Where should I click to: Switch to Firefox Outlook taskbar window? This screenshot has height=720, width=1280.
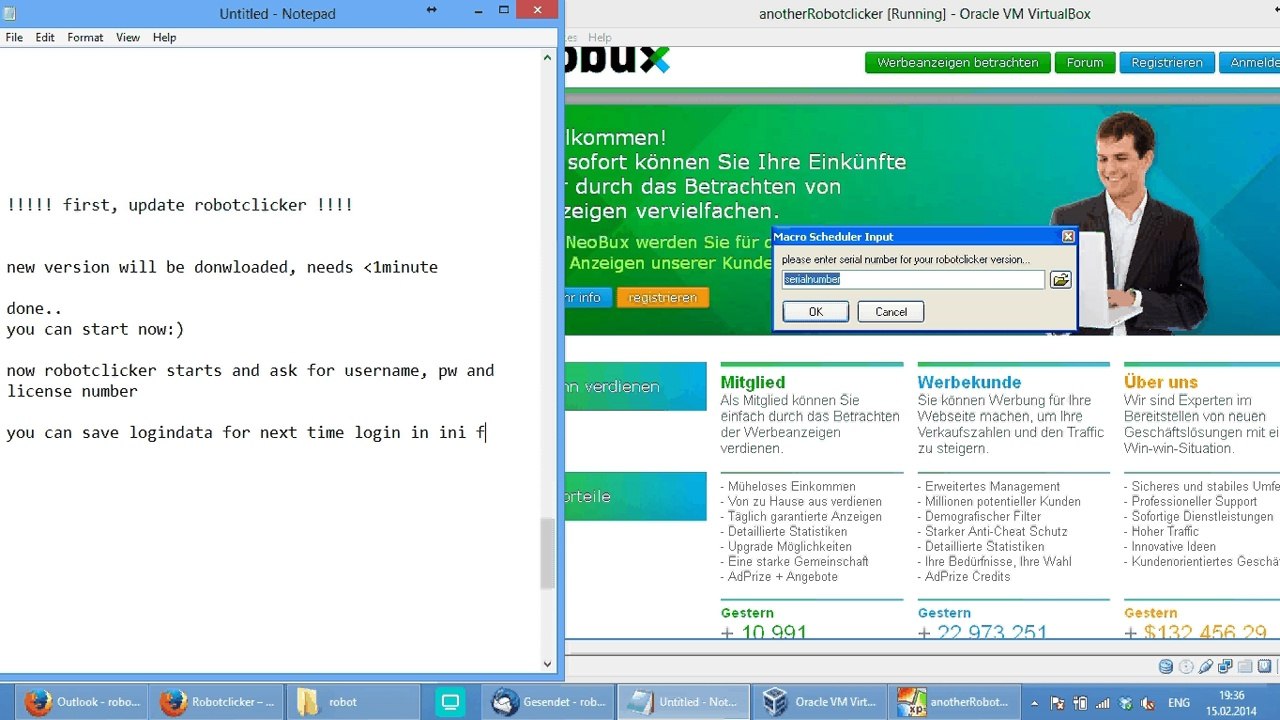click(84, 702)
